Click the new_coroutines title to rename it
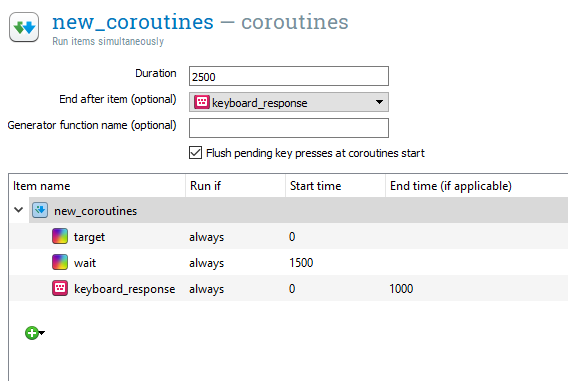The image size is (568, 381). tap(133, 22)
